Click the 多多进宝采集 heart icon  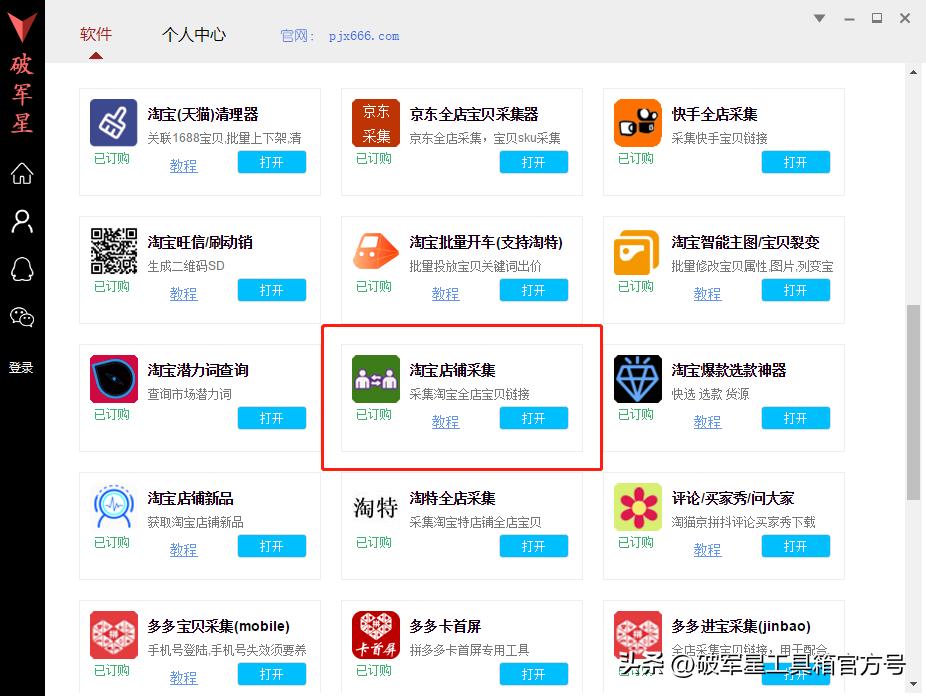637,635
